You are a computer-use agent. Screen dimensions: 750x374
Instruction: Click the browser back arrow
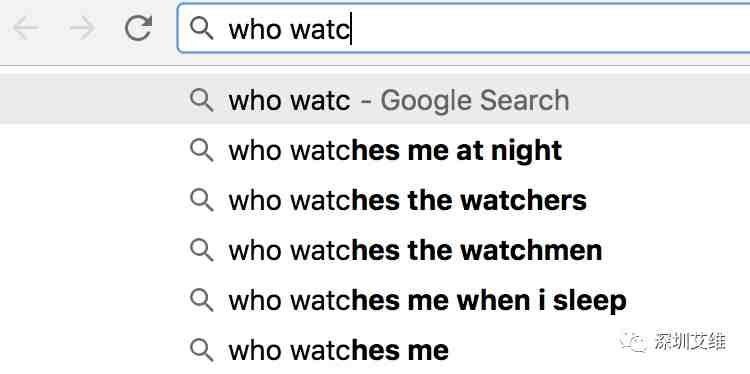click(x=25, y=29)
